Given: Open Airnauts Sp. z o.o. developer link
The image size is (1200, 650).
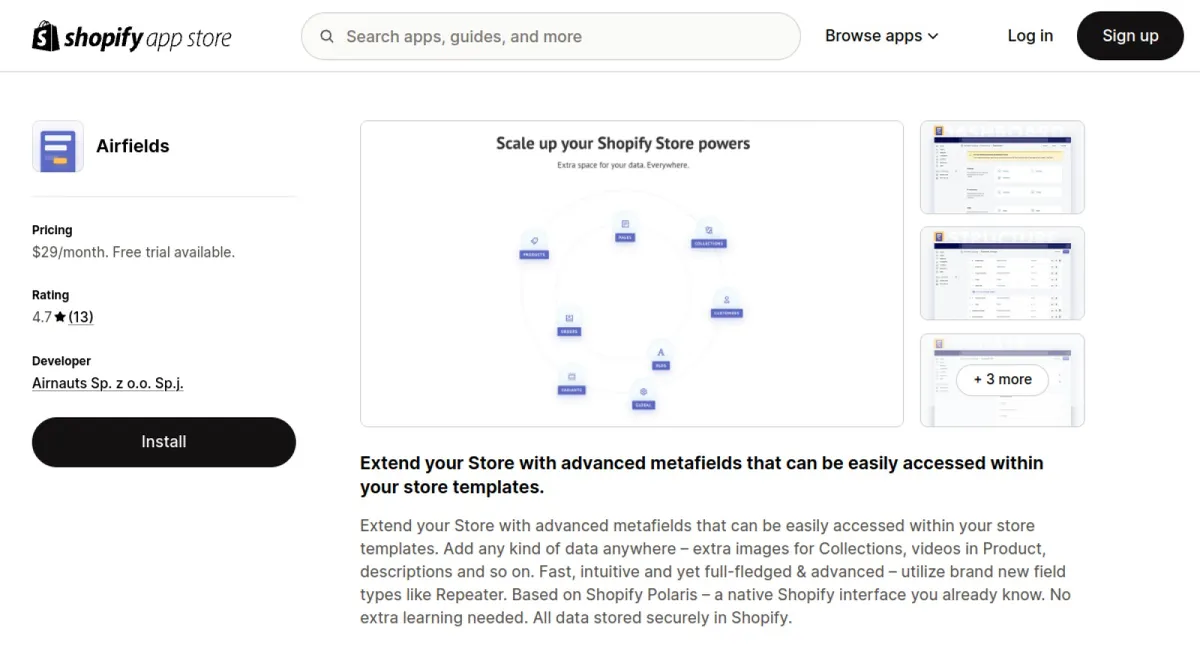Looking at the screenshot, I should click(108, 383).
